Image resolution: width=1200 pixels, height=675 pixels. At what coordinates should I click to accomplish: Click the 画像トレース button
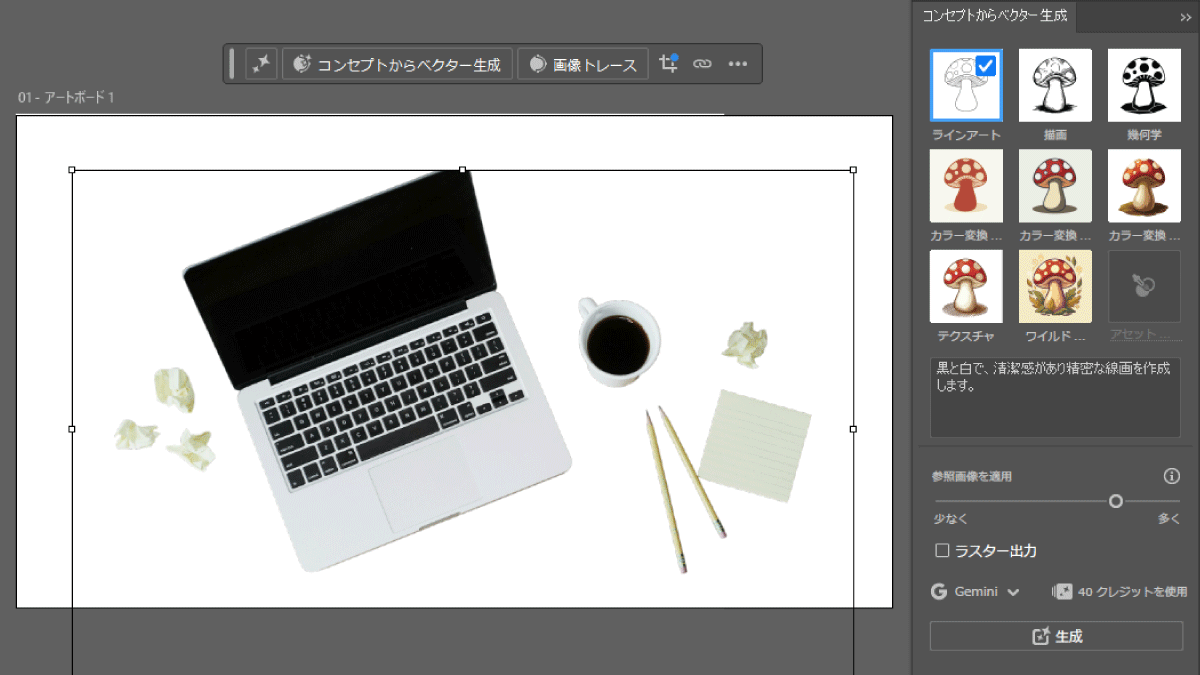click(x=583, y=64)
